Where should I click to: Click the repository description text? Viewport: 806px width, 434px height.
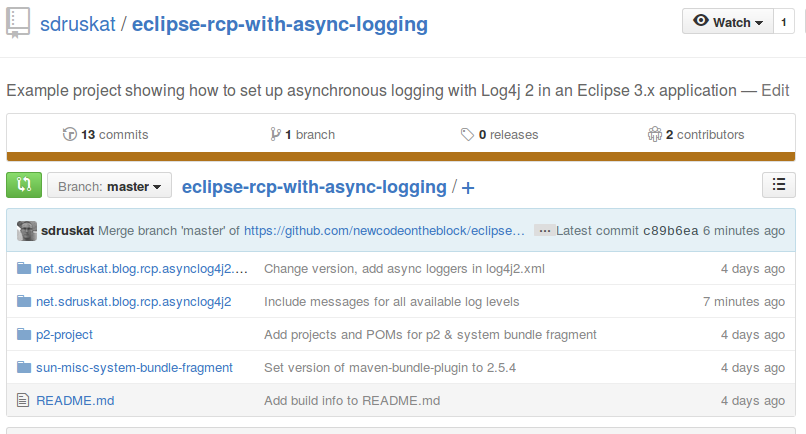point(371,91)
